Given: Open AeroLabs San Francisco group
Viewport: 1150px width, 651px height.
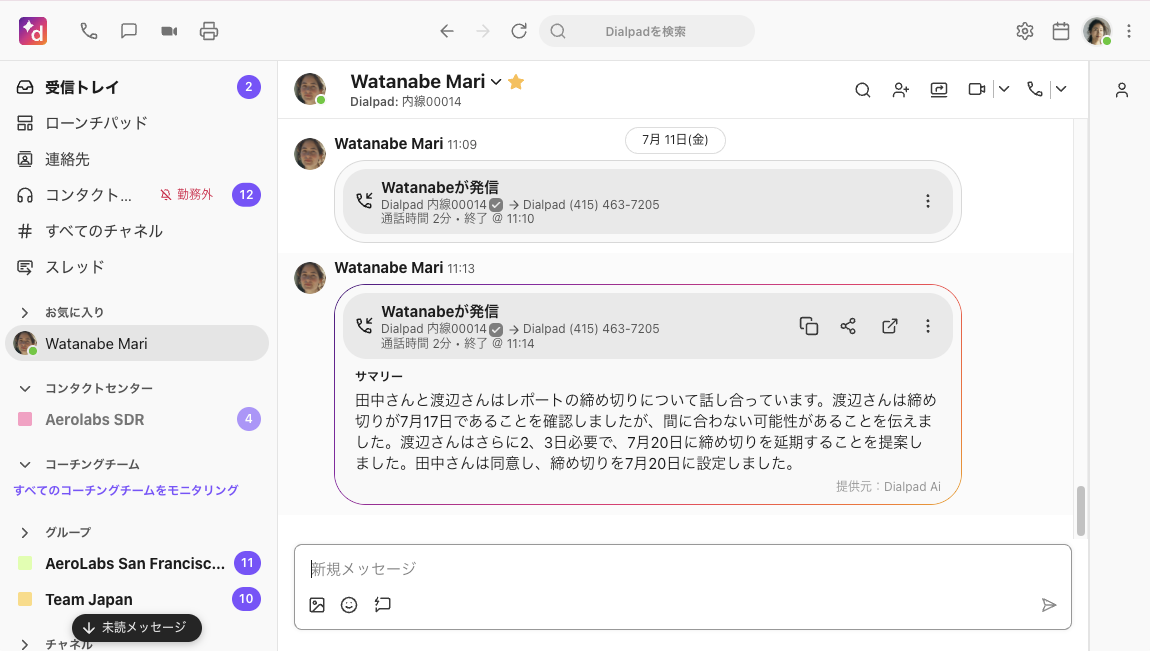Looking at the screenshot, I should (x=138, y=563).
